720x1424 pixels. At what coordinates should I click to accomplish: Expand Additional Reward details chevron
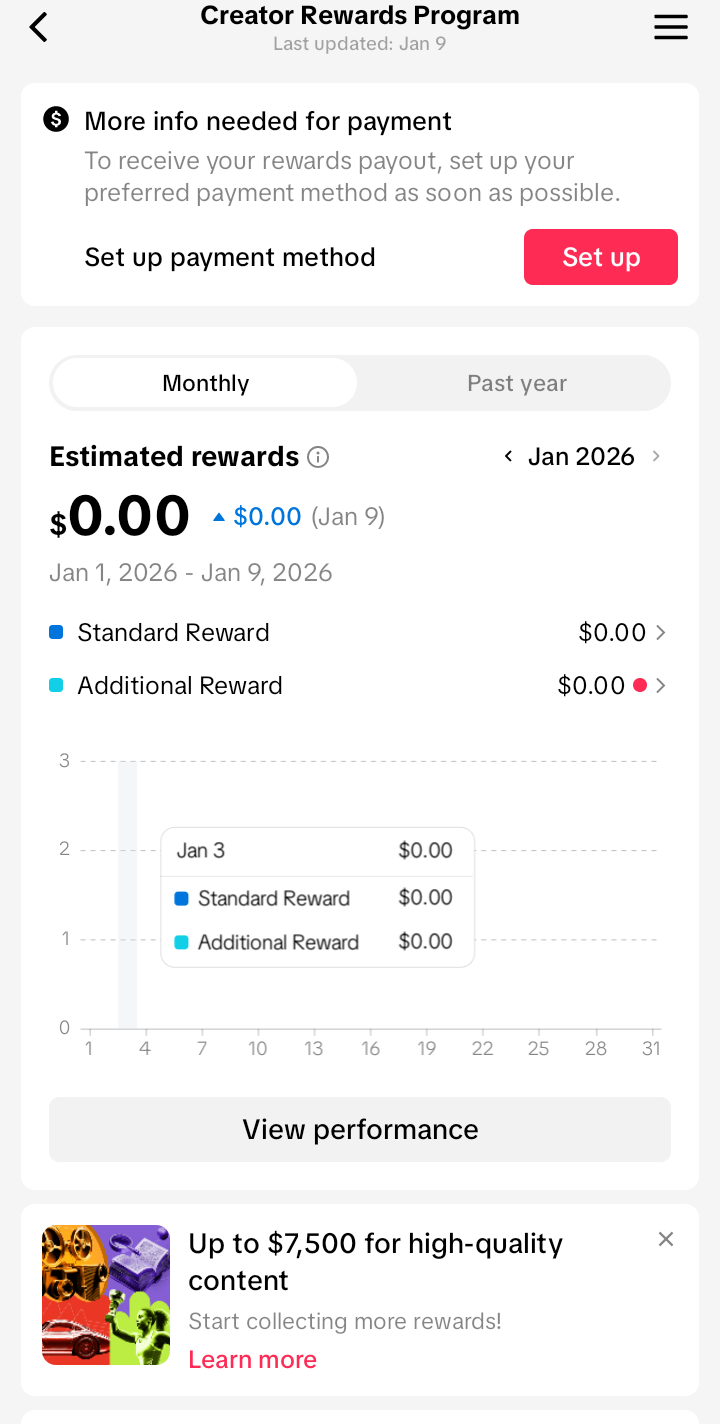point(660,686)
